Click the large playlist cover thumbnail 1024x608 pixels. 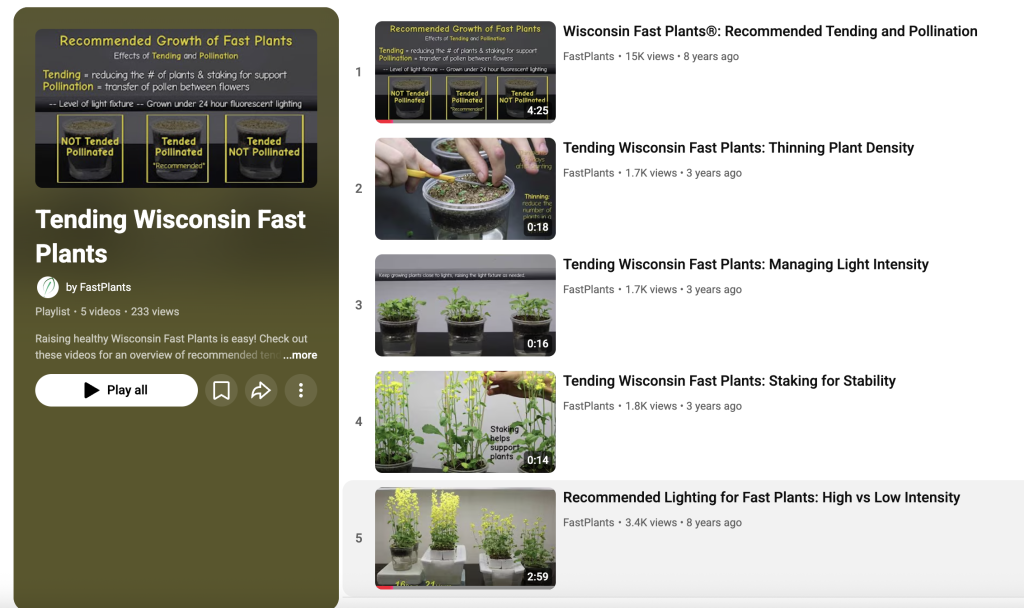pyautogui.click(x=176, y=108)
